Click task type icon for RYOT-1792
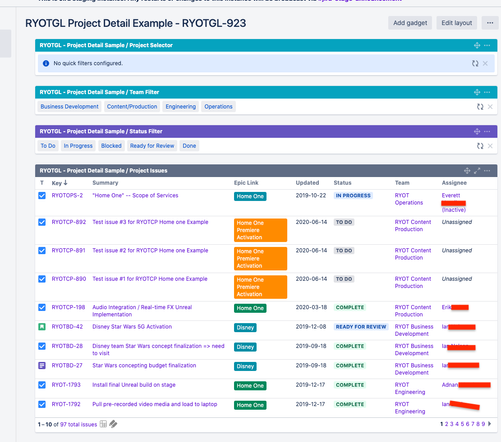 (x=42, y=404)
